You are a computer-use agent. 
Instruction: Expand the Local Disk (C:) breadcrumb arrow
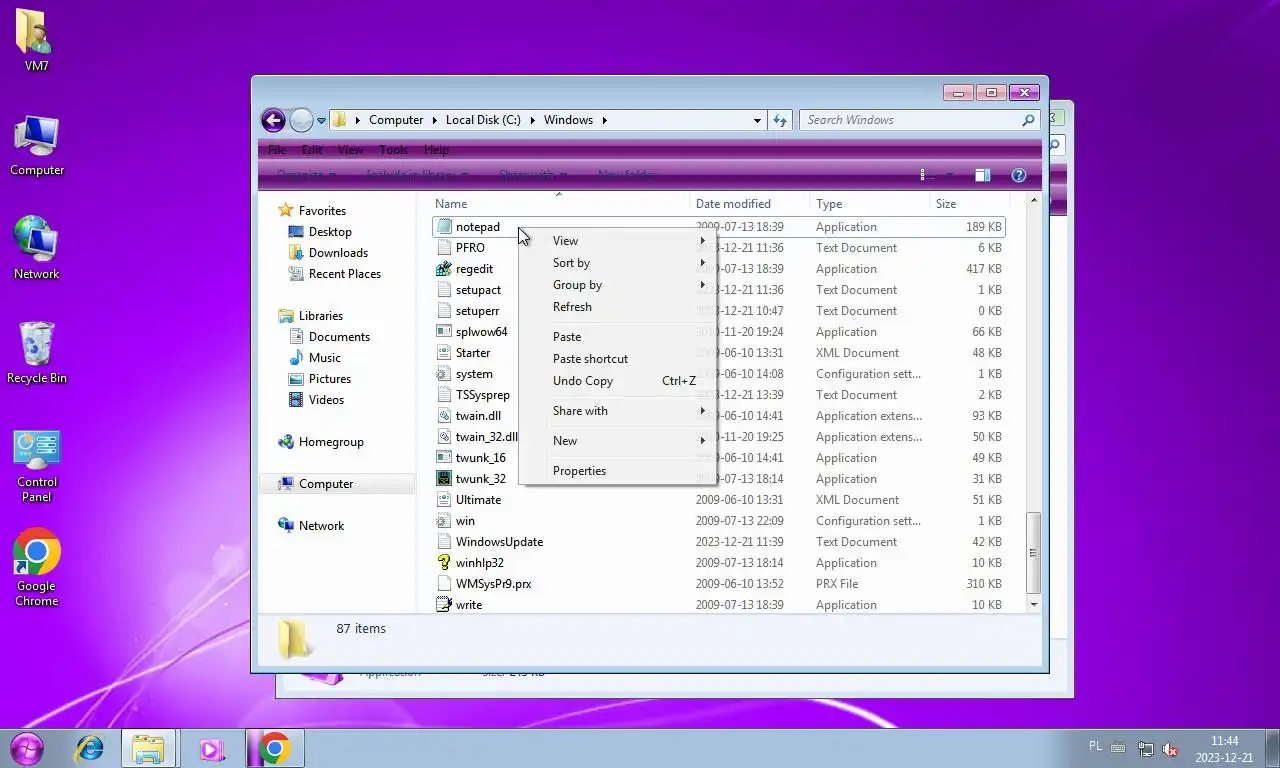[532, 120]
